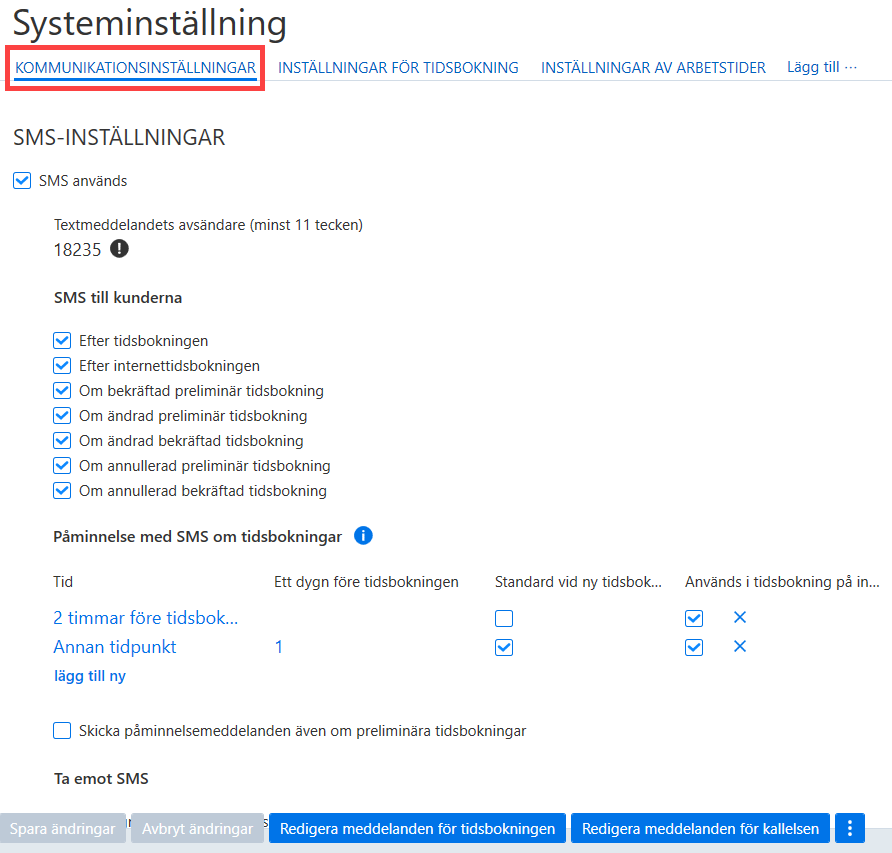Click the value 1 in Annan tidpunkt row

coord(279,647)
